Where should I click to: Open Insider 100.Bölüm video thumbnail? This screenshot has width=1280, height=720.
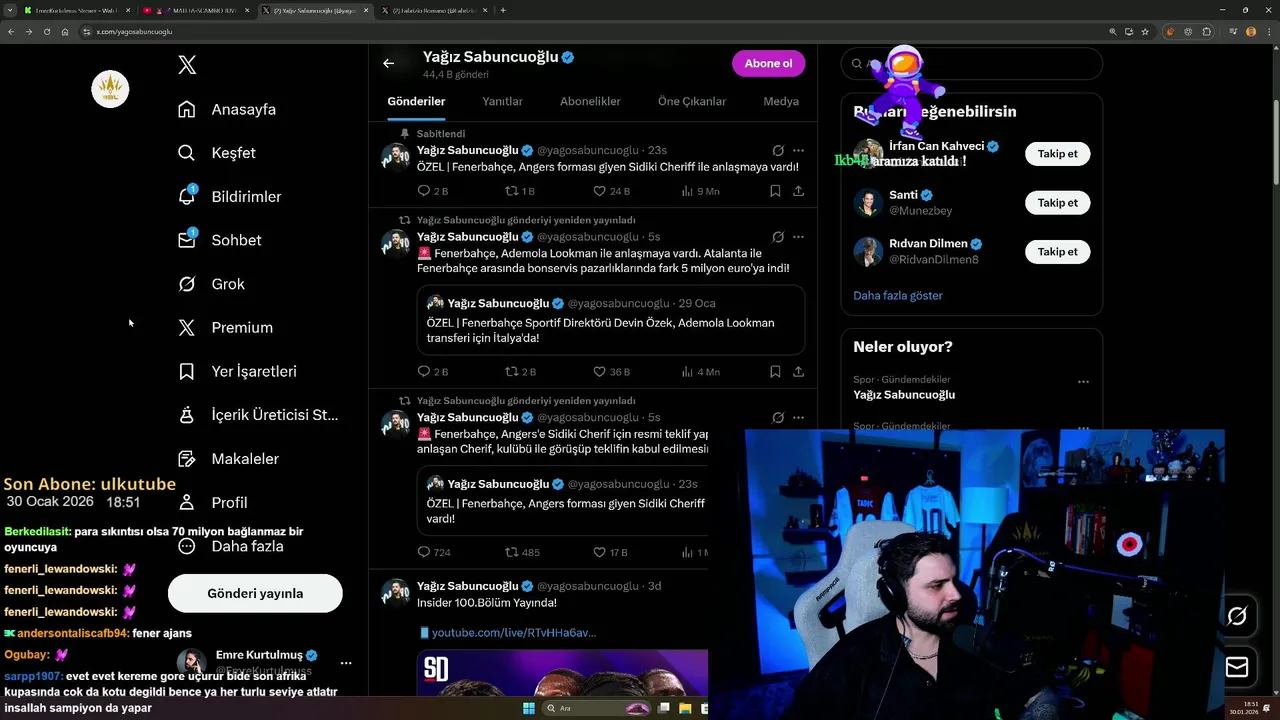(x=562, y=673)
